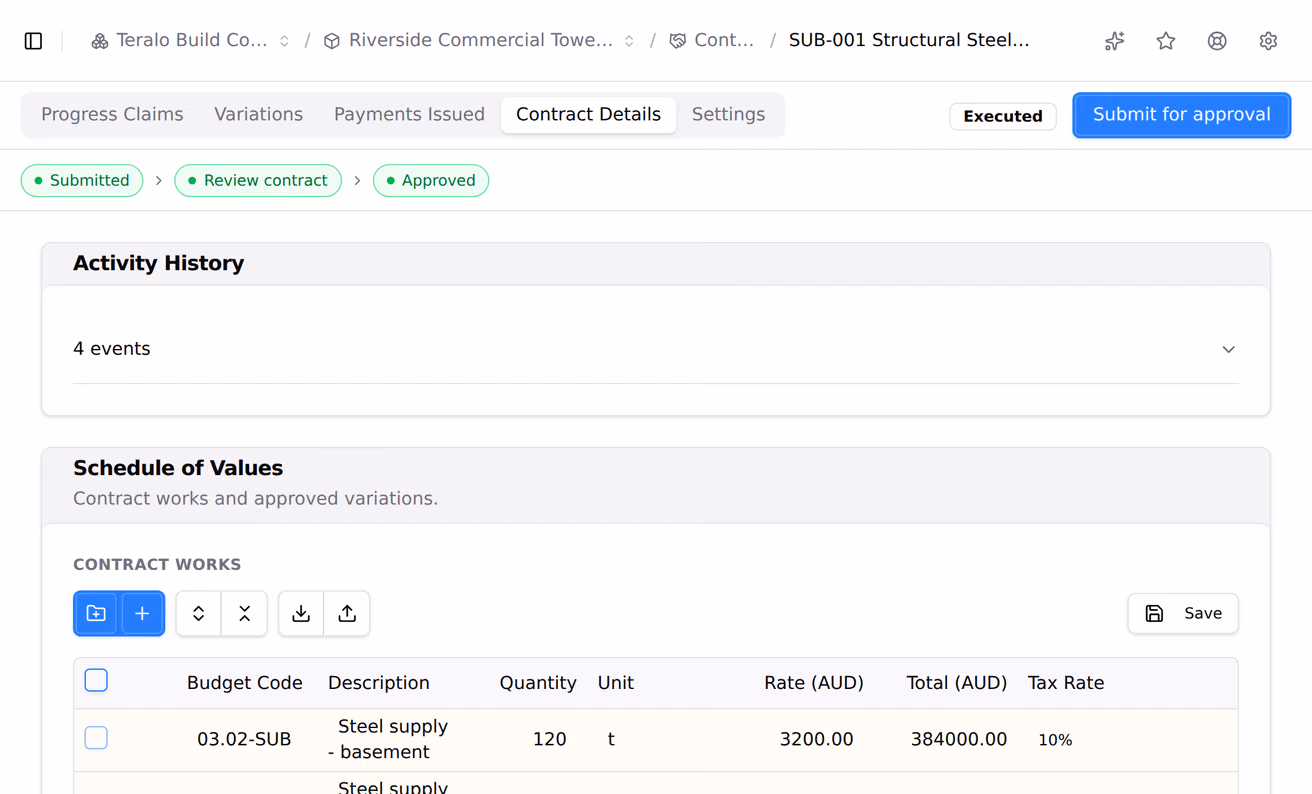Go to the Settings tab
Viewport: 1312px width, 794px height.
click(728, 114)
